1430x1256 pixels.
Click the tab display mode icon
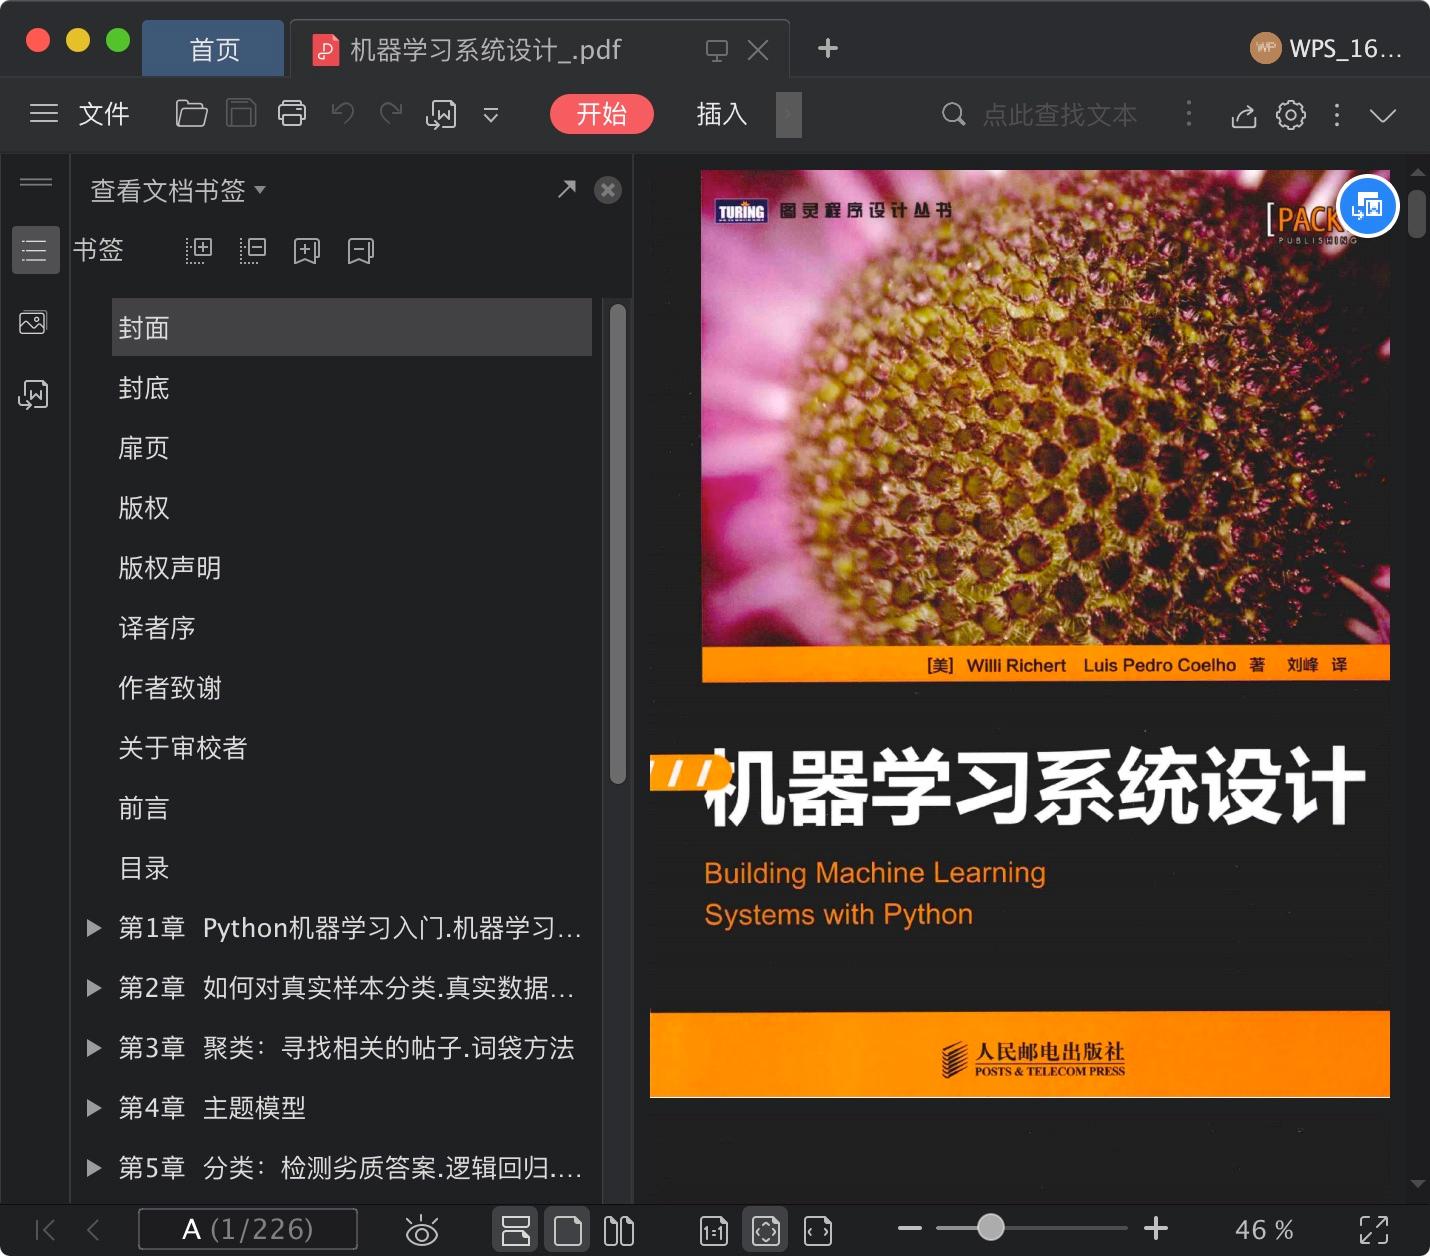click(717, 50)
